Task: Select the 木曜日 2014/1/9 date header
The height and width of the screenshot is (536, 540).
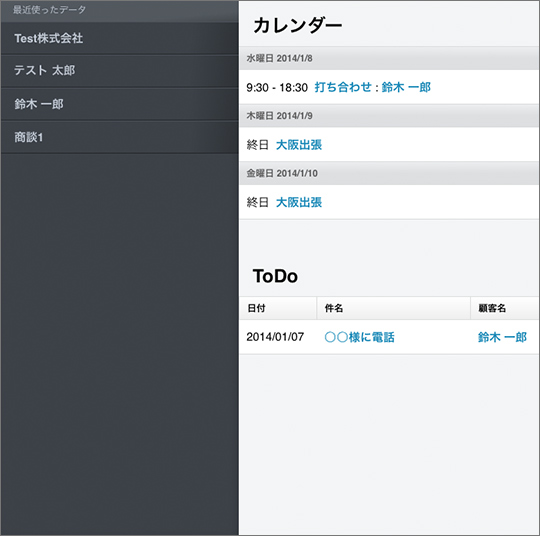Action: click(x=390, y=116)
